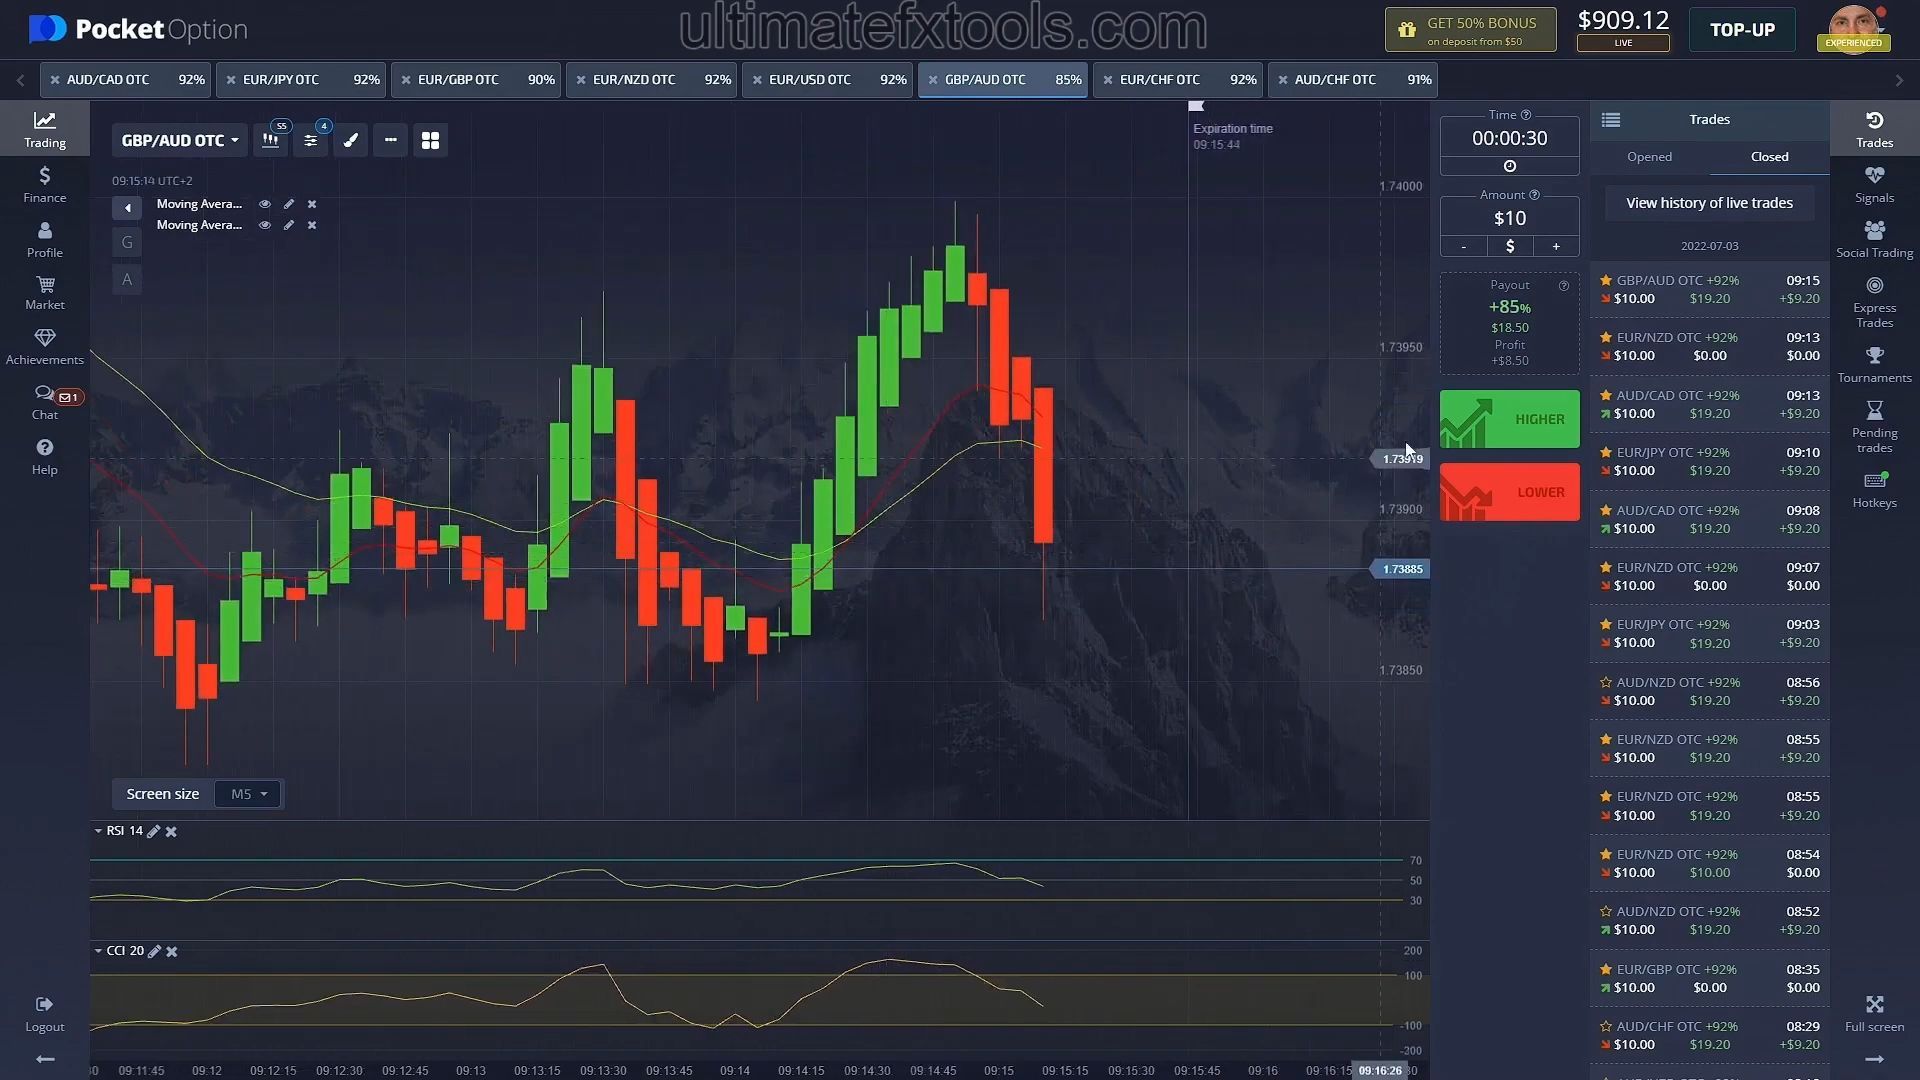This screenshot has width=1920, height=1080.
Task: Open the Help question icon
Action: tap(44, 457)
